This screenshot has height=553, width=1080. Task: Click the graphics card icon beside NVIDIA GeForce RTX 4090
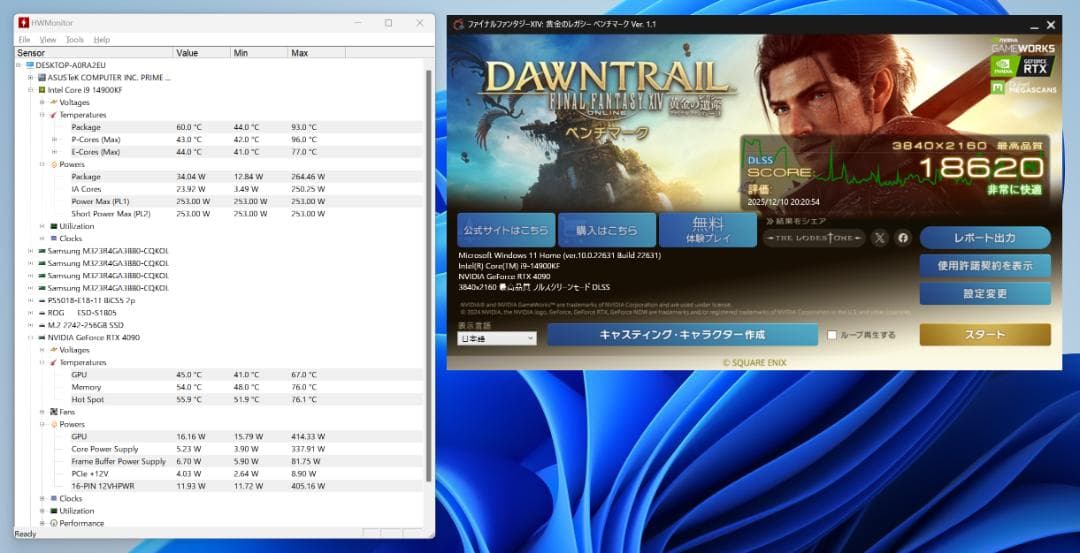pos(42,337)
